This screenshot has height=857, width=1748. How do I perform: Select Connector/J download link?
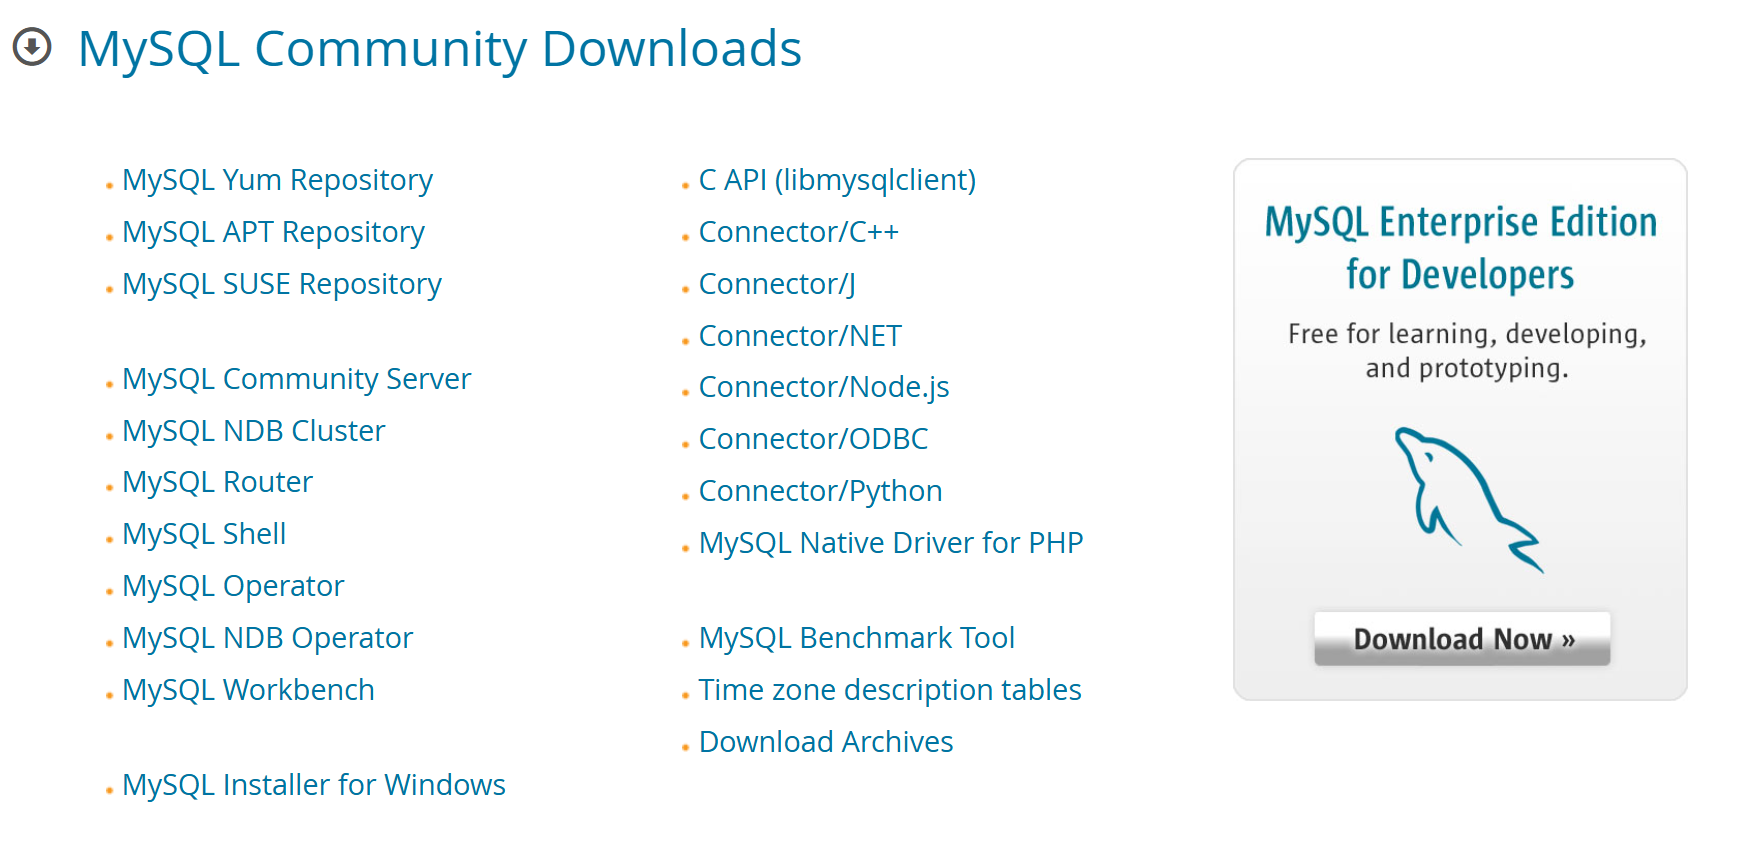point(777,284)
